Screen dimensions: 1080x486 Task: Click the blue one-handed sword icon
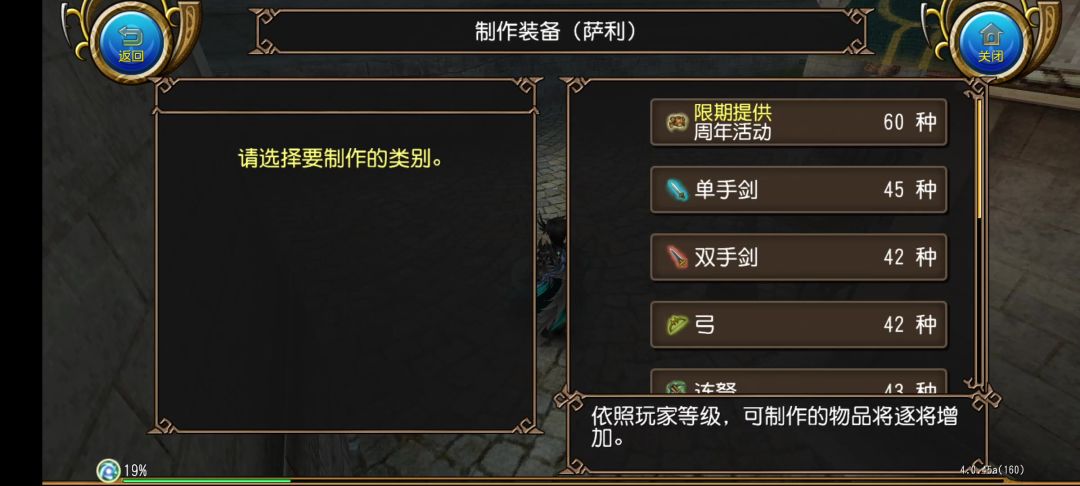click(x=677, y=190)
